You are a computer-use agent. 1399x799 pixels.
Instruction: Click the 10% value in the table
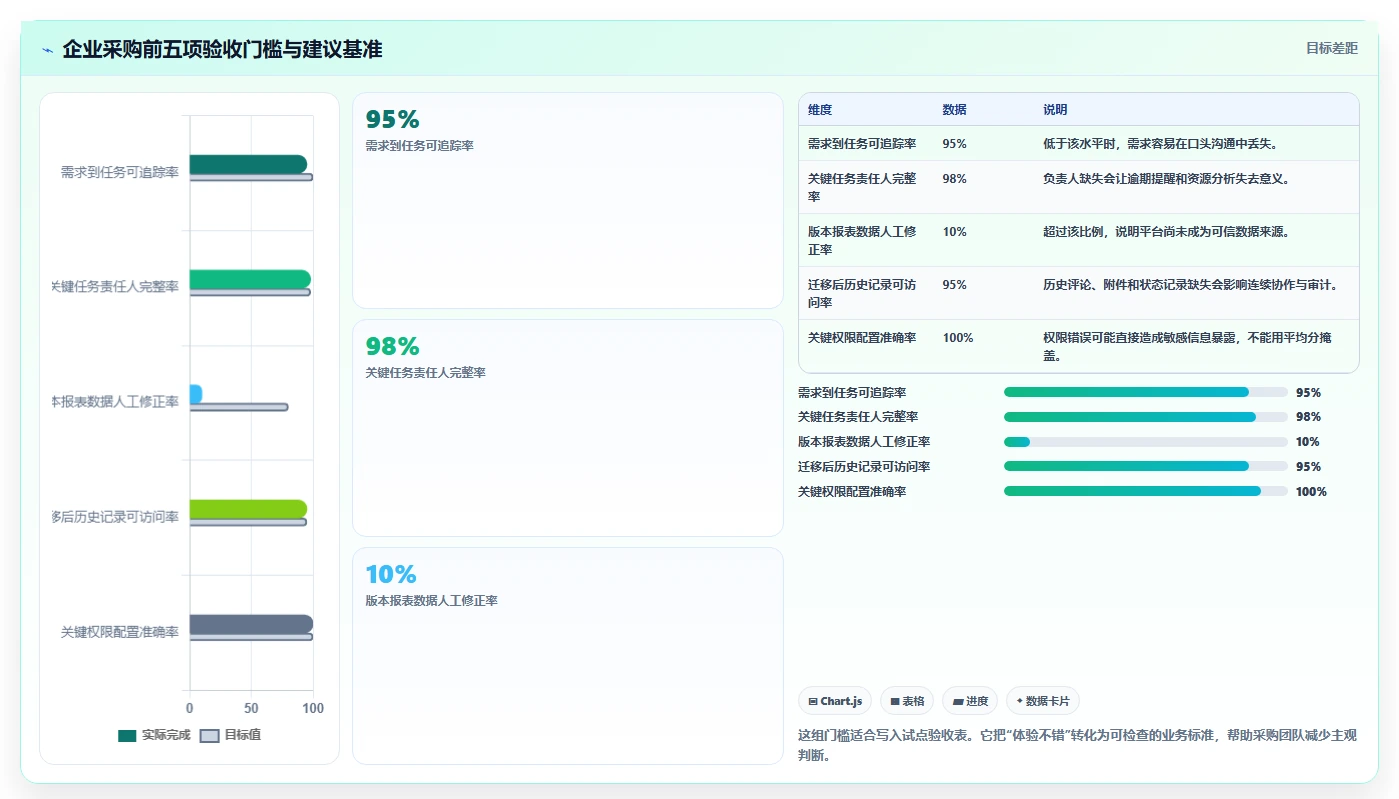[x=954, y=231]
